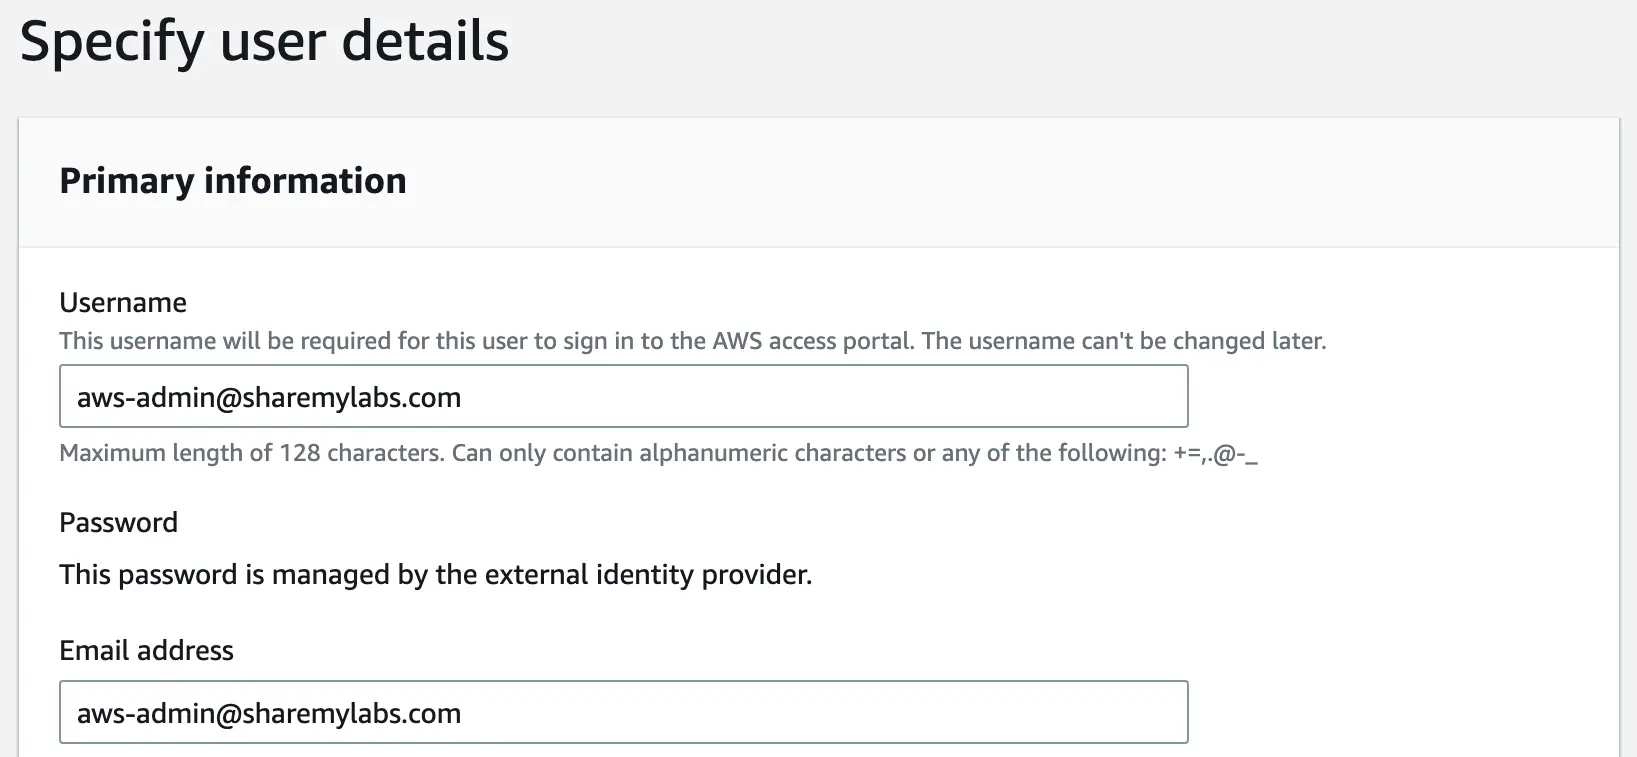Click the Username field label

click(123, 302)
